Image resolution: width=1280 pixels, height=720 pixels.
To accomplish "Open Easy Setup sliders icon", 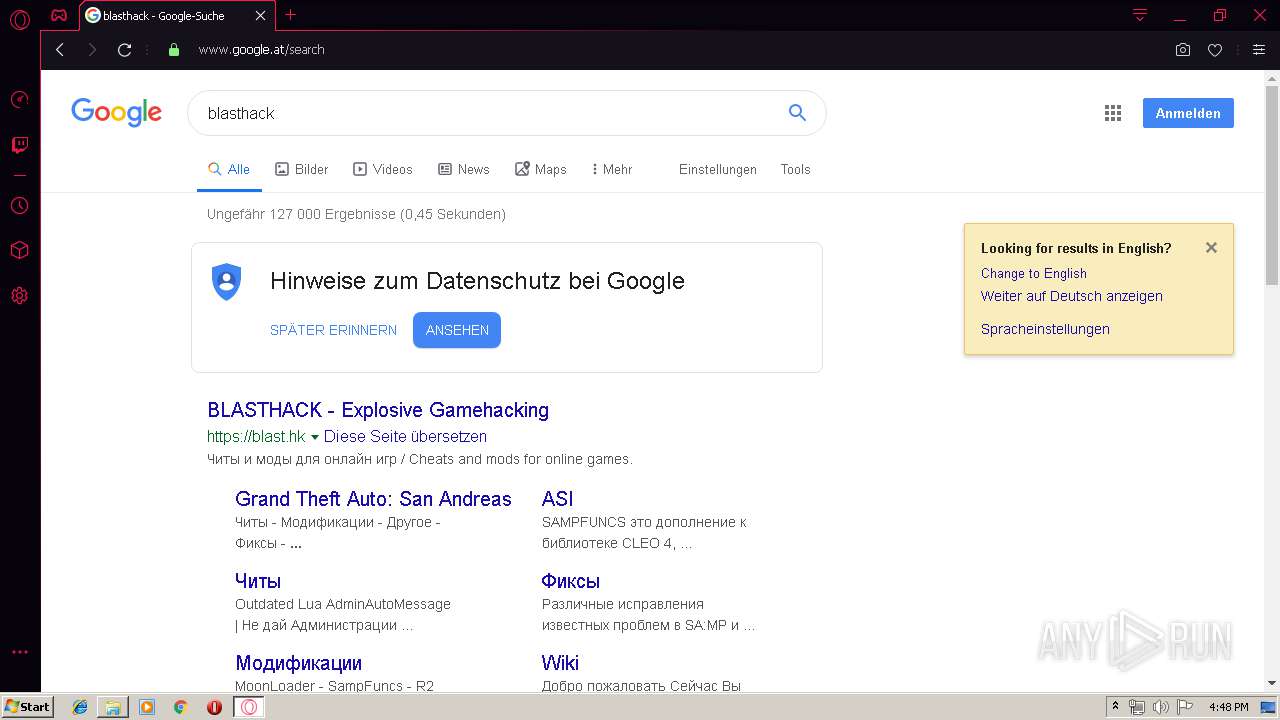I will 1259,49.
